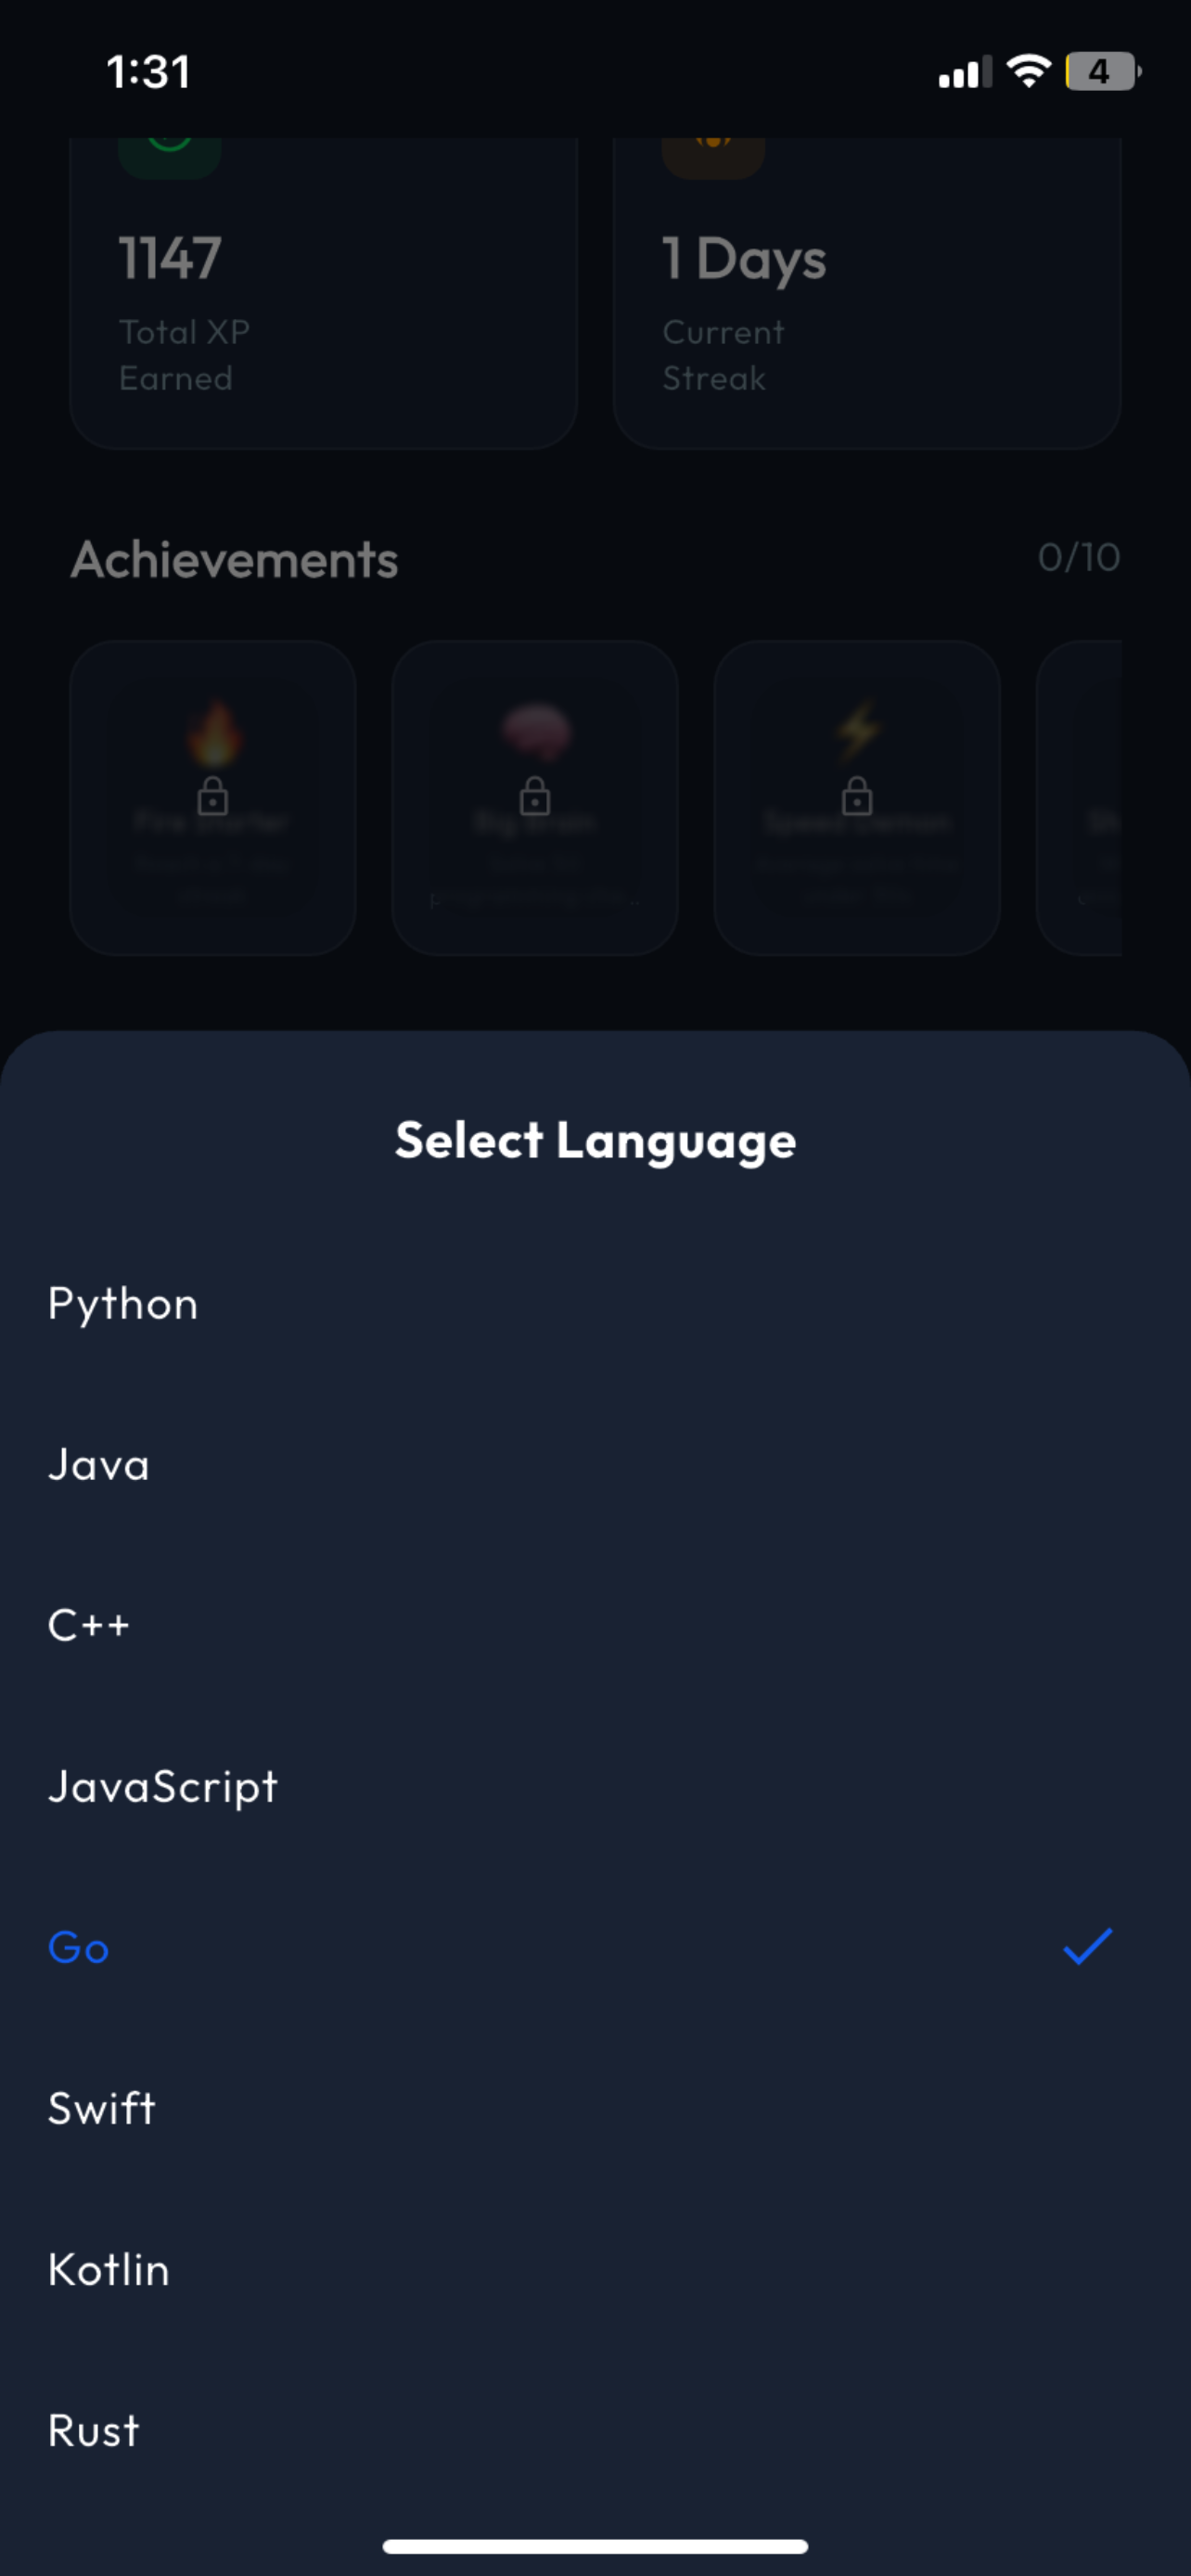Pick Kotlin in the language sheet
Screen dimensions: 1191x2576
595,2270
